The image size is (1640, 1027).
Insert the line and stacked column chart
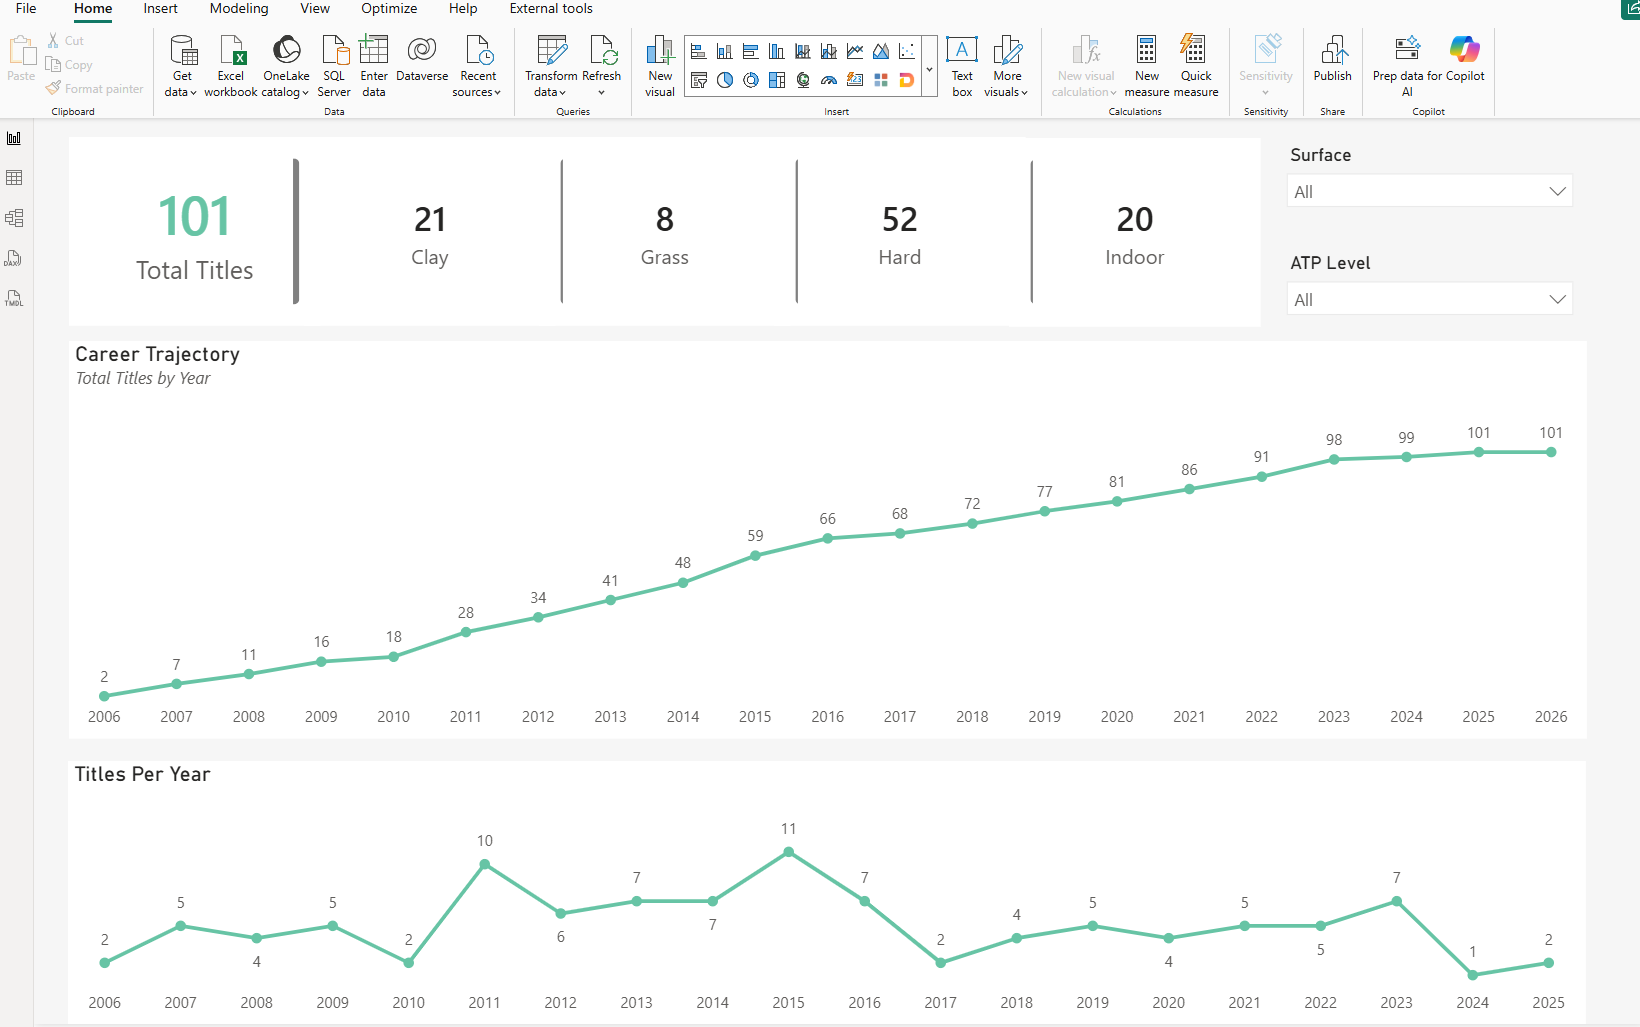point(803,51)
